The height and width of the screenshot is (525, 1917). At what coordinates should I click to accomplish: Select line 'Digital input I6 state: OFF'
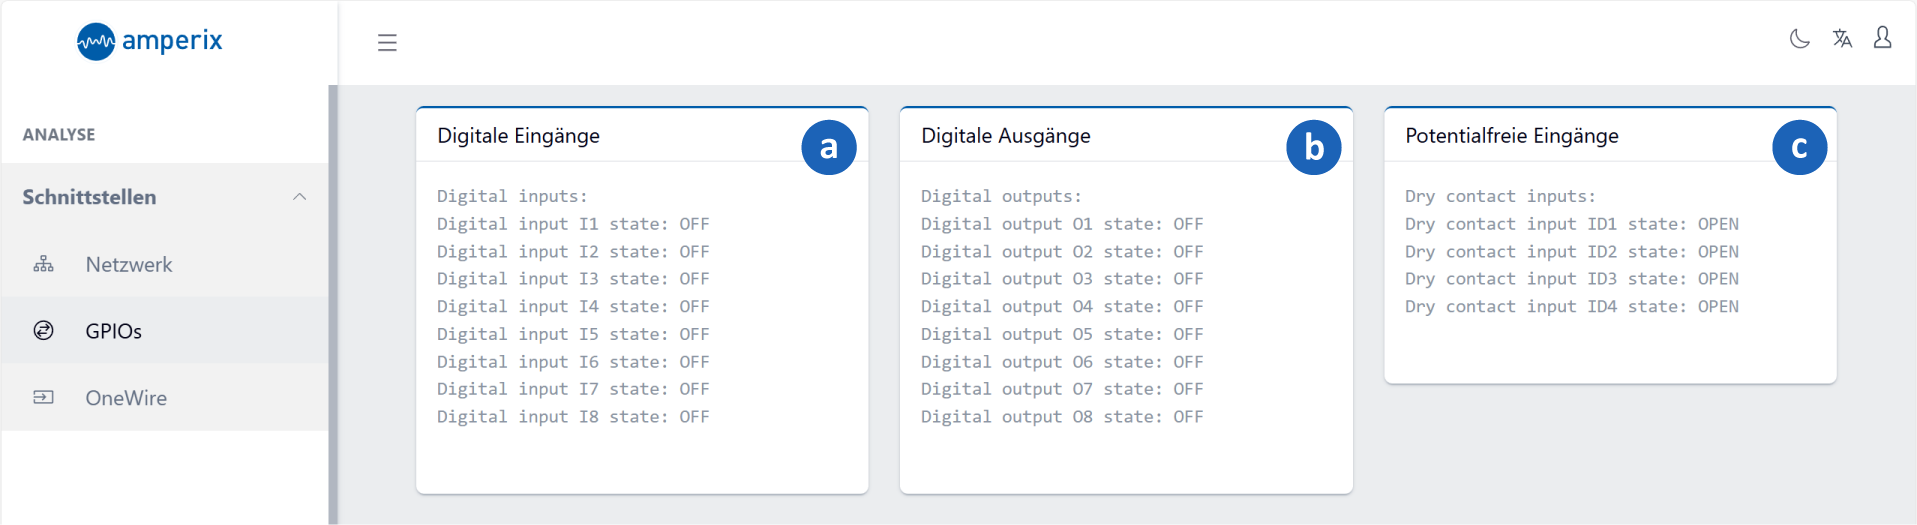click(573, 361)
